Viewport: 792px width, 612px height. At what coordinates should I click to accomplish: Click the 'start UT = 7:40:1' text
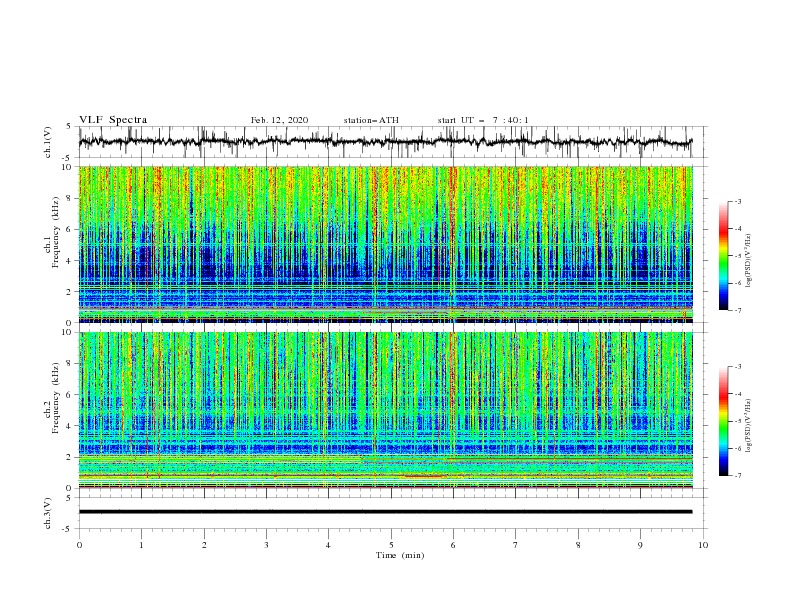coord(483,120)
